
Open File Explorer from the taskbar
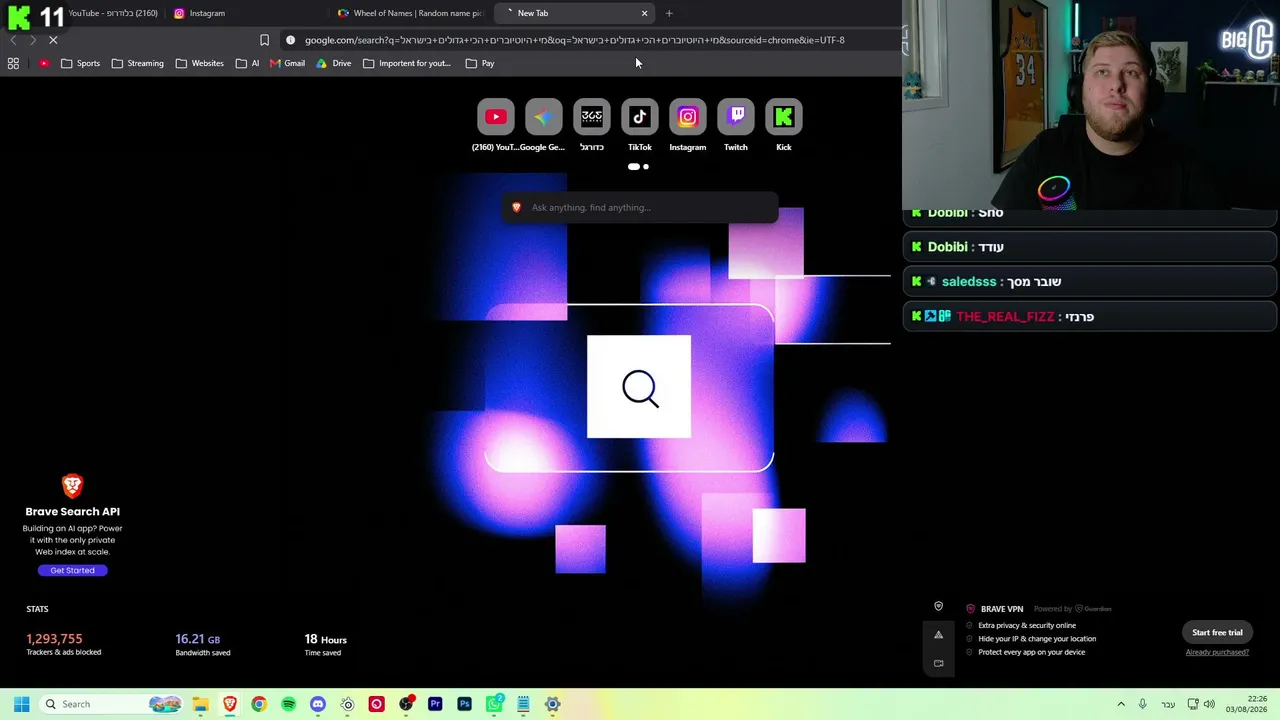(x=200, y=704)
